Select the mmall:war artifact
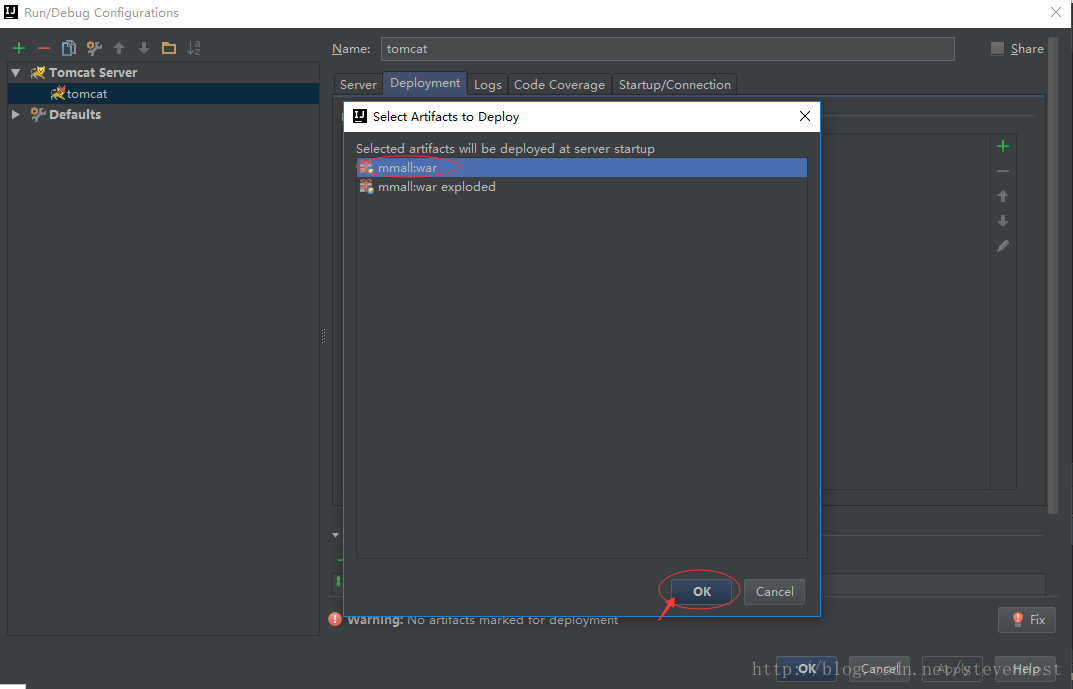Viewport: 1073px width, 689px height. [582, 168]
